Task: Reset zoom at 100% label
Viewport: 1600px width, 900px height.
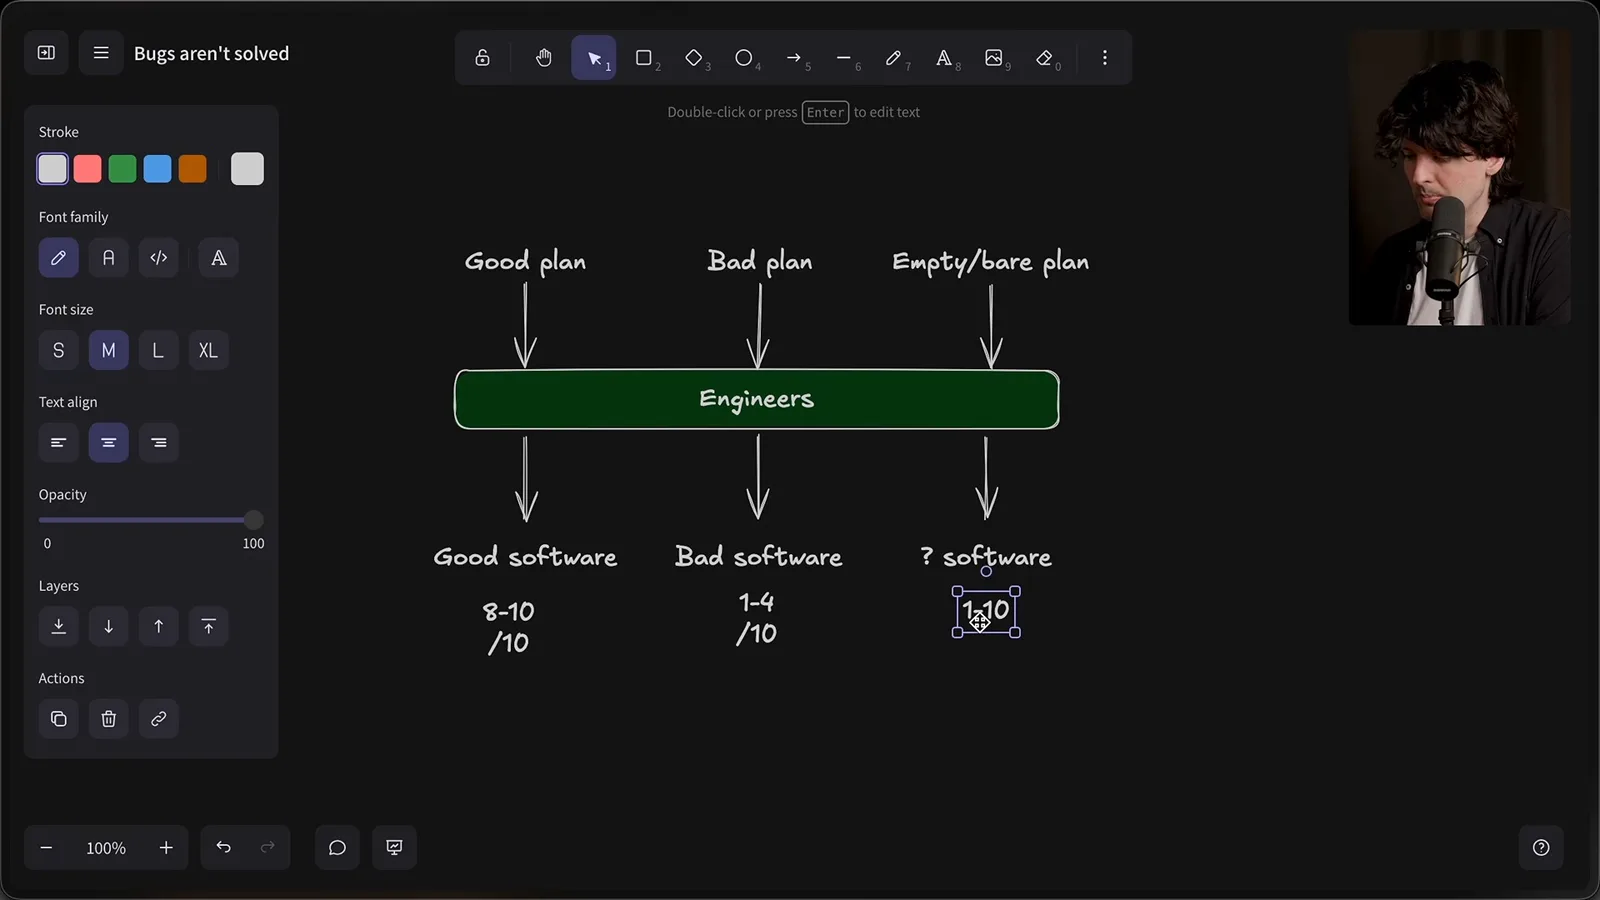Action: (106, 848)
